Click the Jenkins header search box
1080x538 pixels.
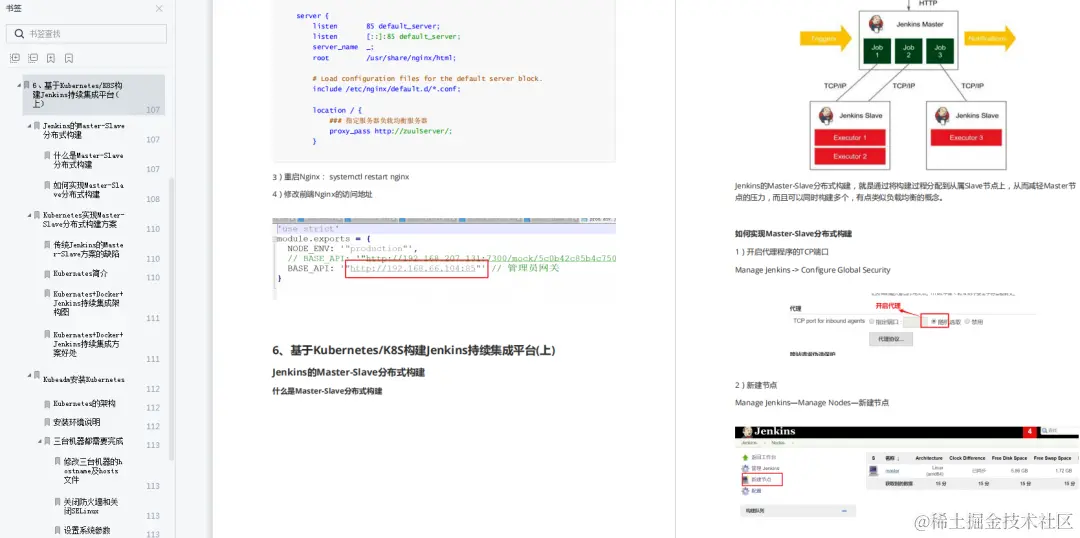pyautogui.click(x=1059, y=432)
